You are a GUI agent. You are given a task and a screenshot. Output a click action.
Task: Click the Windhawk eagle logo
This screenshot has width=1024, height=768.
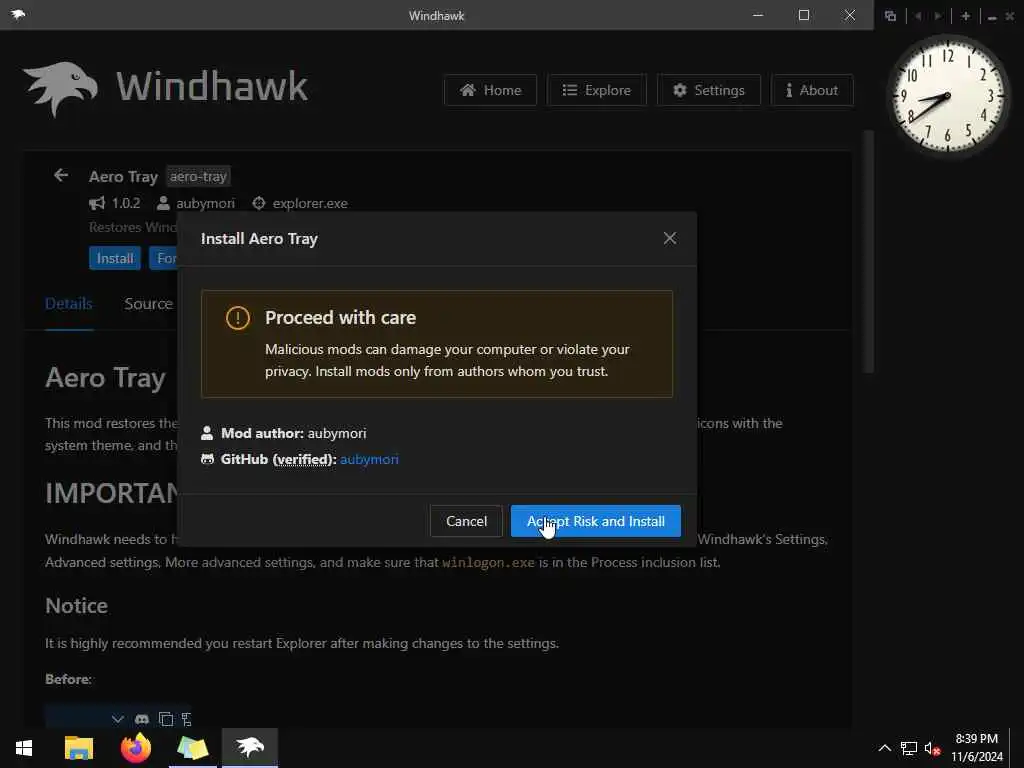pyautogui.click(x=60, y=89)
